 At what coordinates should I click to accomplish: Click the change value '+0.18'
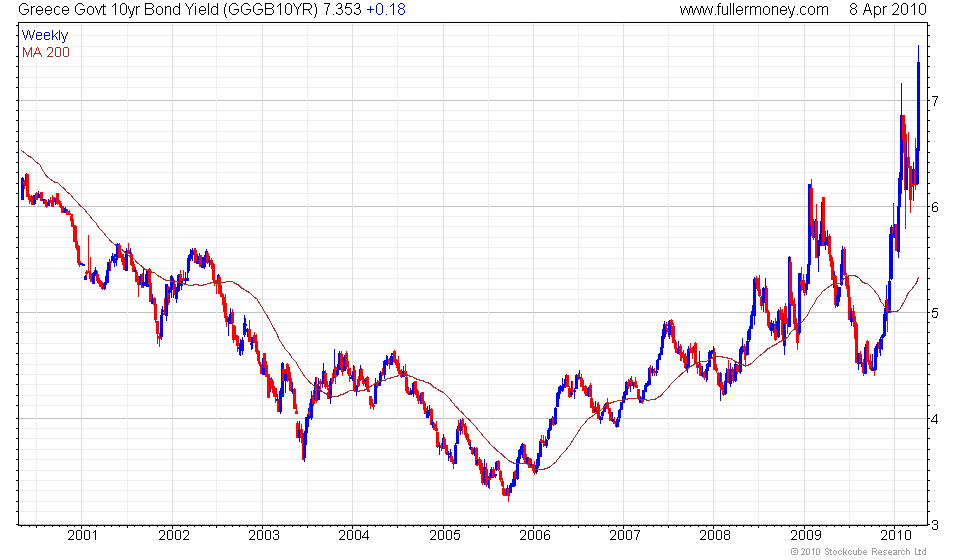tap(386, 10)
